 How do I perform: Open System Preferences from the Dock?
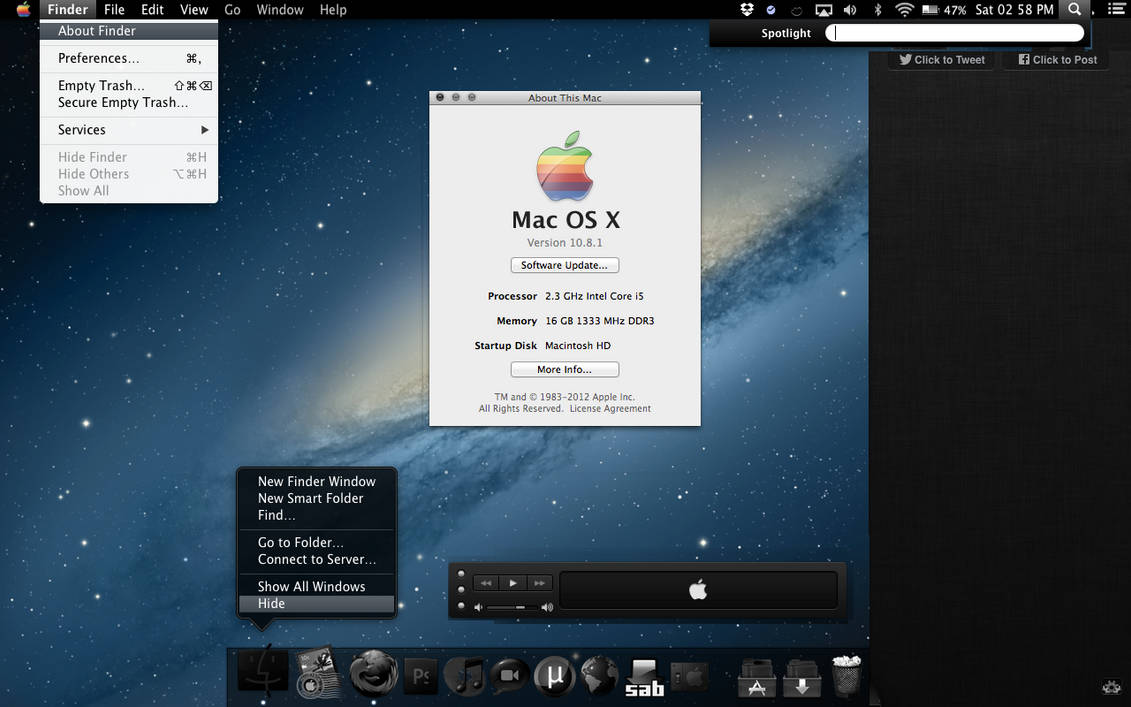(690, 677)
